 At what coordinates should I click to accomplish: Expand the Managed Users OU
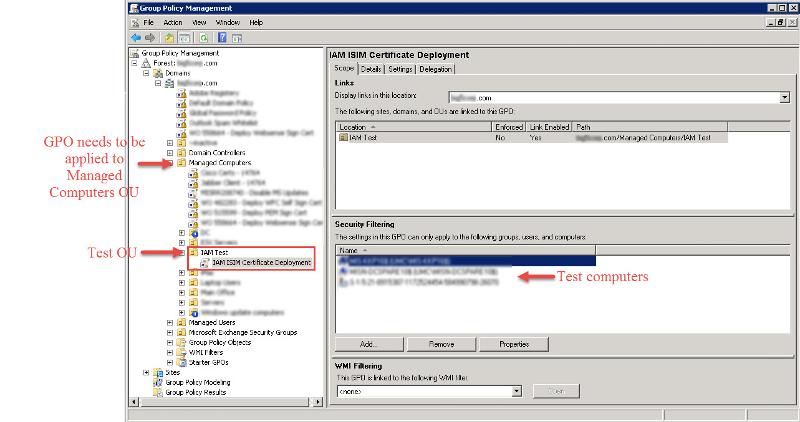click(170, 322)
